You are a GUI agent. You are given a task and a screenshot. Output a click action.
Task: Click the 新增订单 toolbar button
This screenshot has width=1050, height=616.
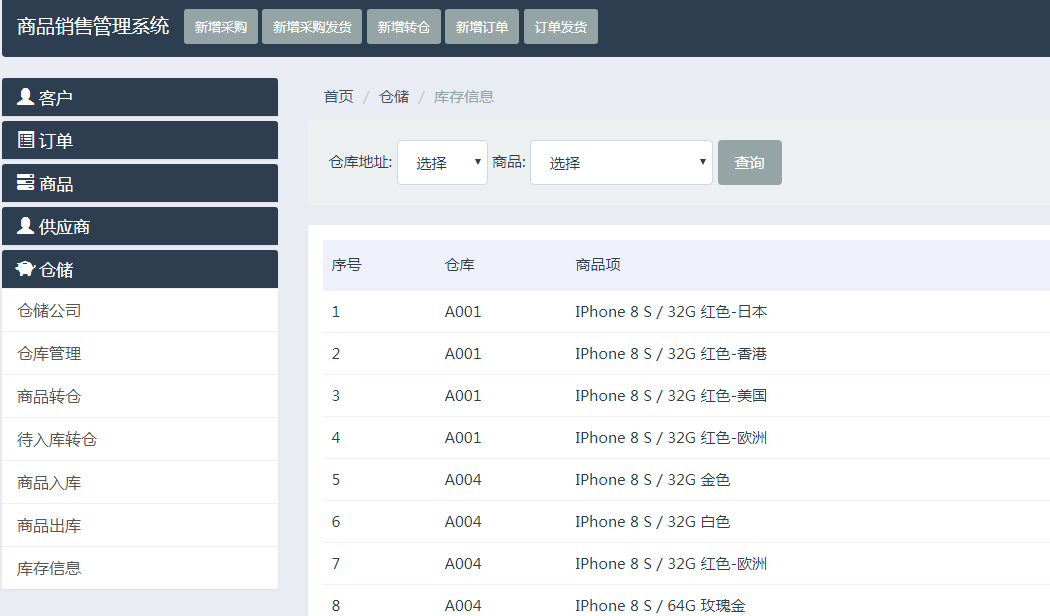[482, 27]
